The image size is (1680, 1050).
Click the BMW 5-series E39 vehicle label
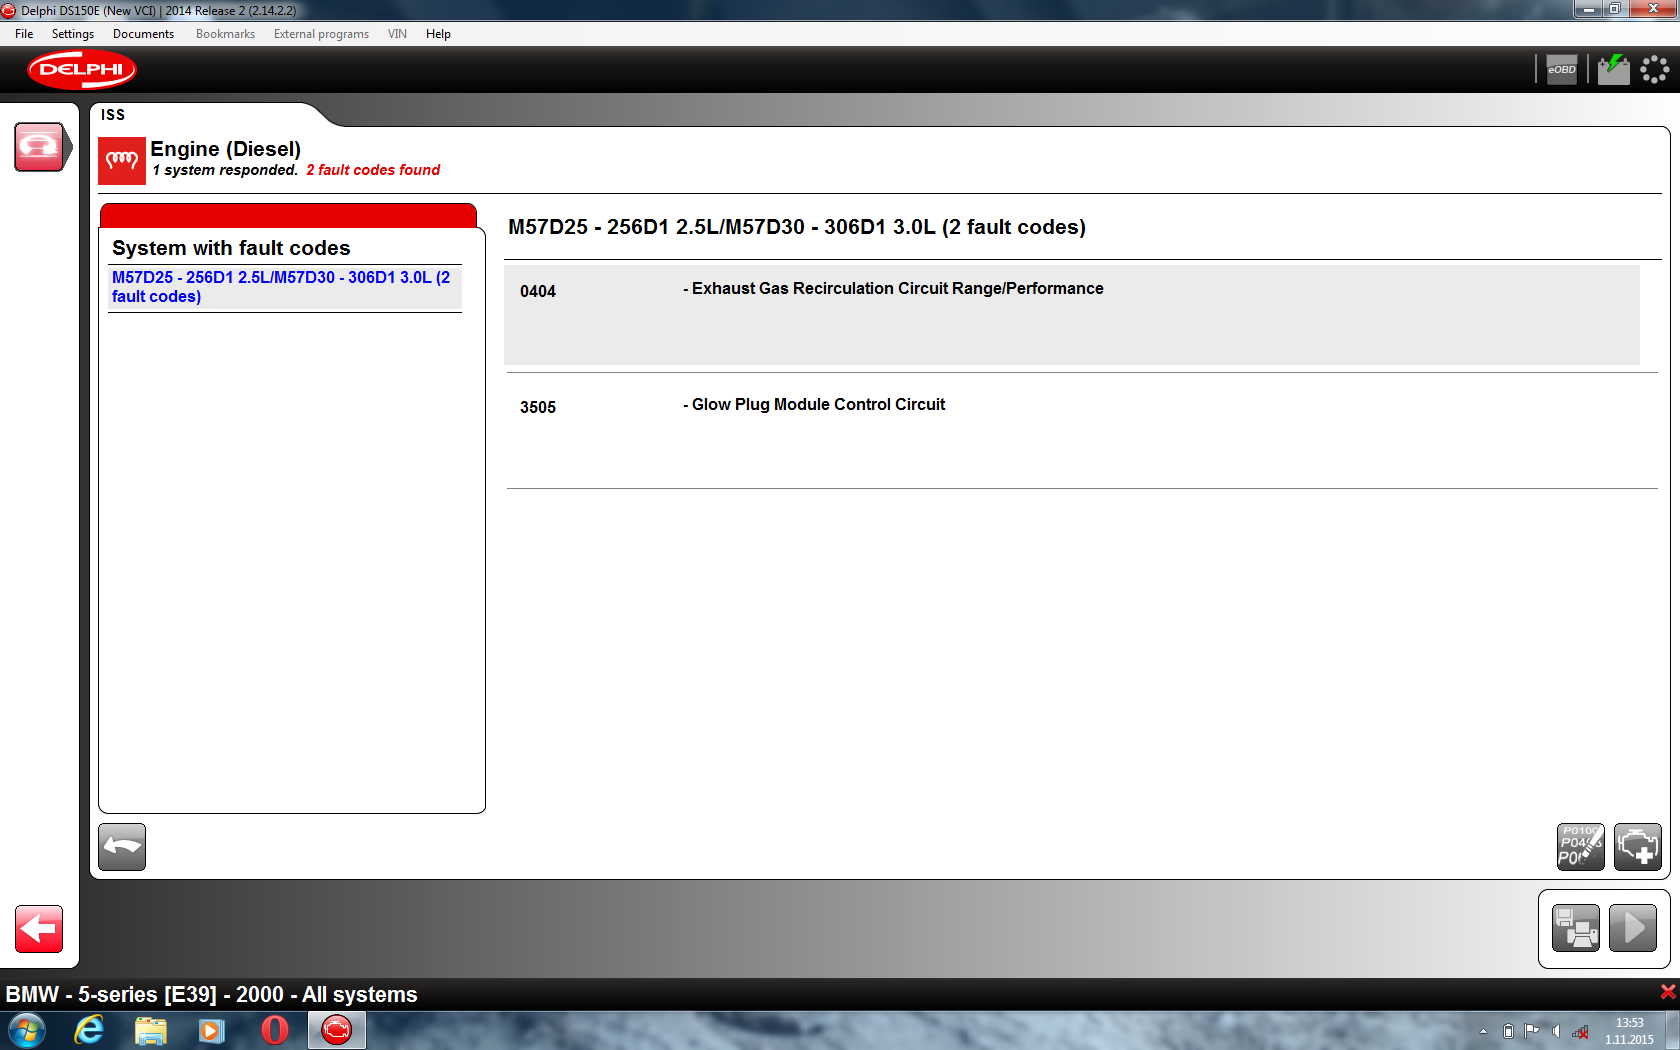coord(211,994)
